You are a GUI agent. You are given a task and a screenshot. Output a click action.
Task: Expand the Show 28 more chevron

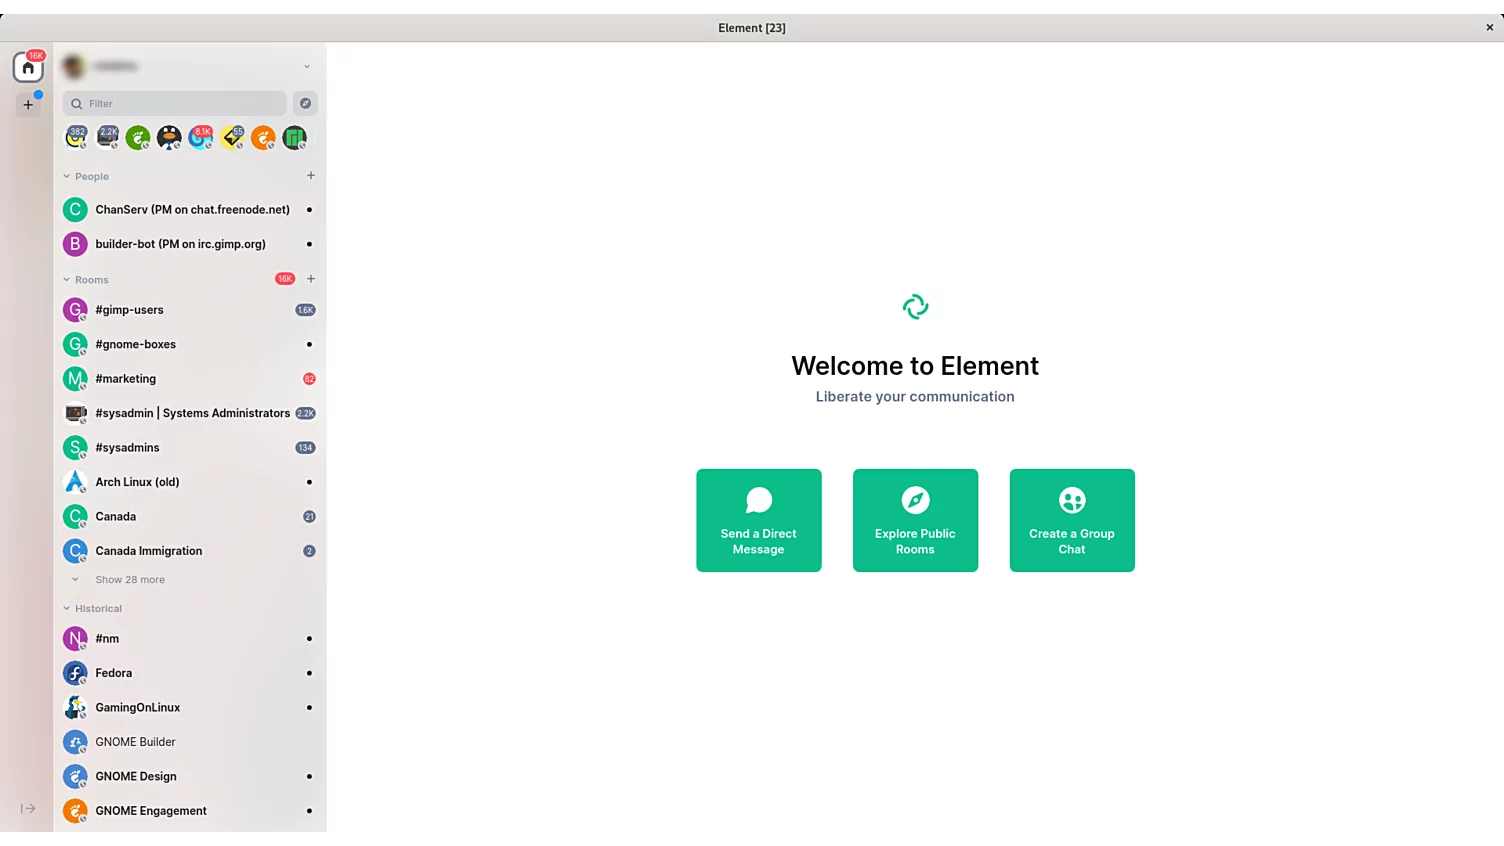click(x=75, y=579)
